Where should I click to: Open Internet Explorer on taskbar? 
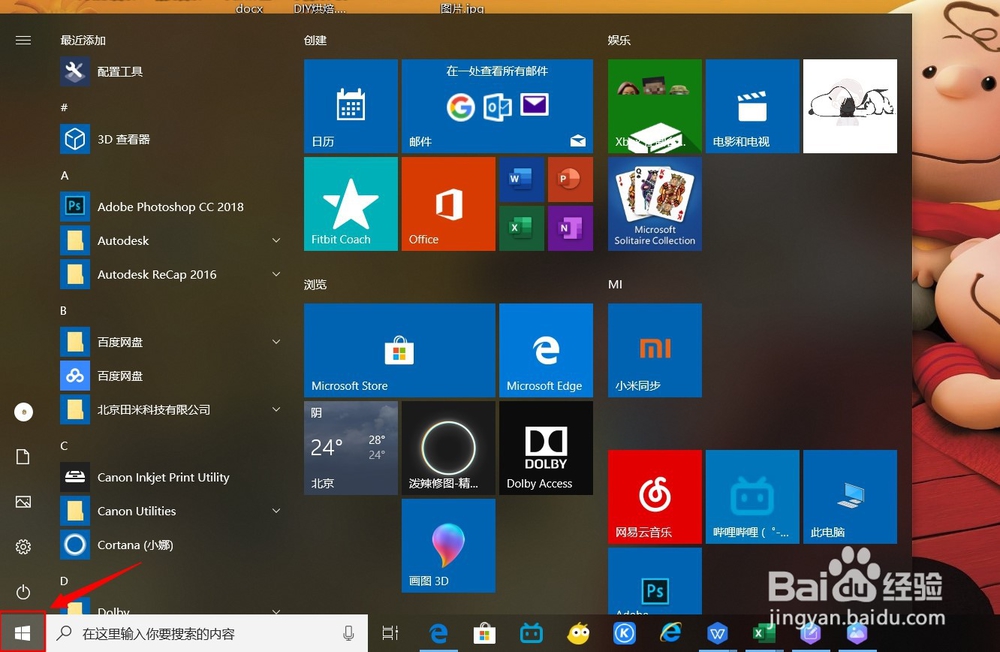coord(670,633)
